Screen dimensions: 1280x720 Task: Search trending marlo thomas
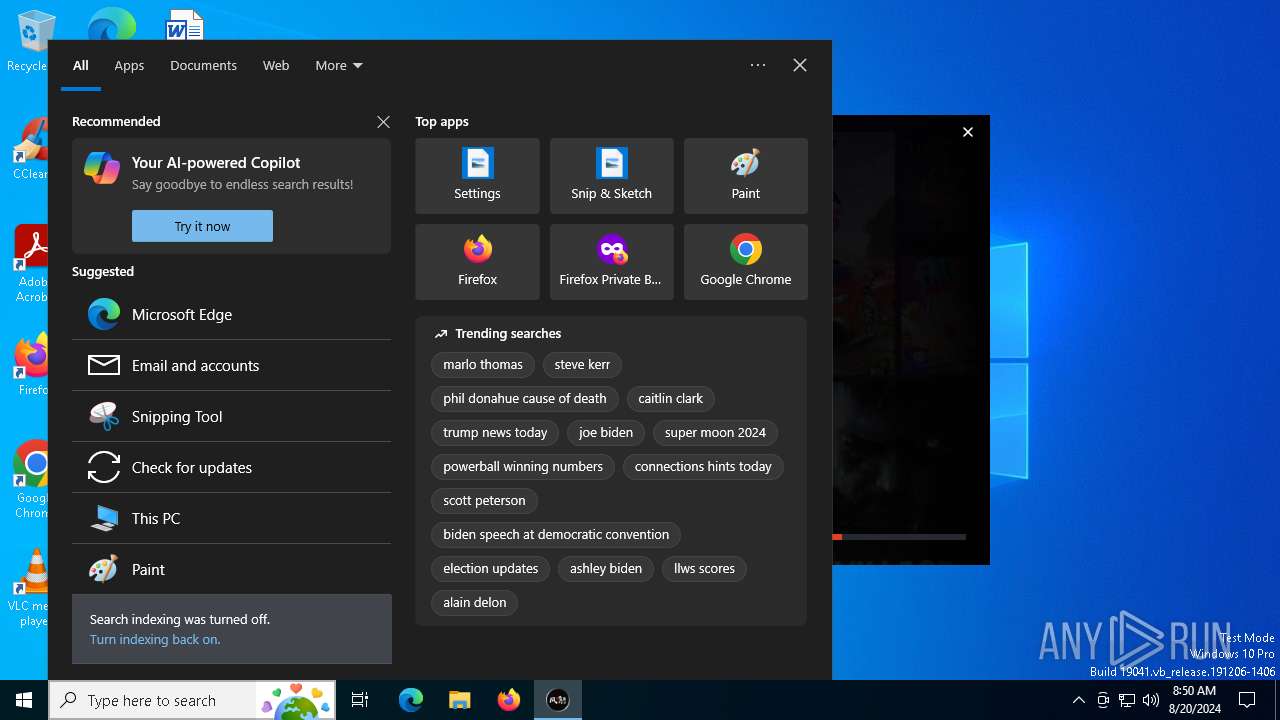483,365
